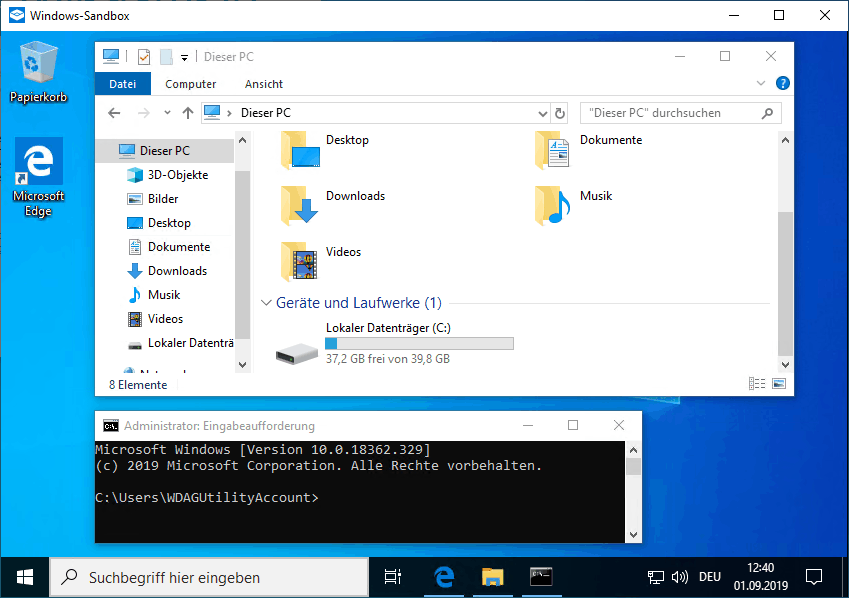
Task: Switch to details view in status bar
Action: click(x=757, y=384)
